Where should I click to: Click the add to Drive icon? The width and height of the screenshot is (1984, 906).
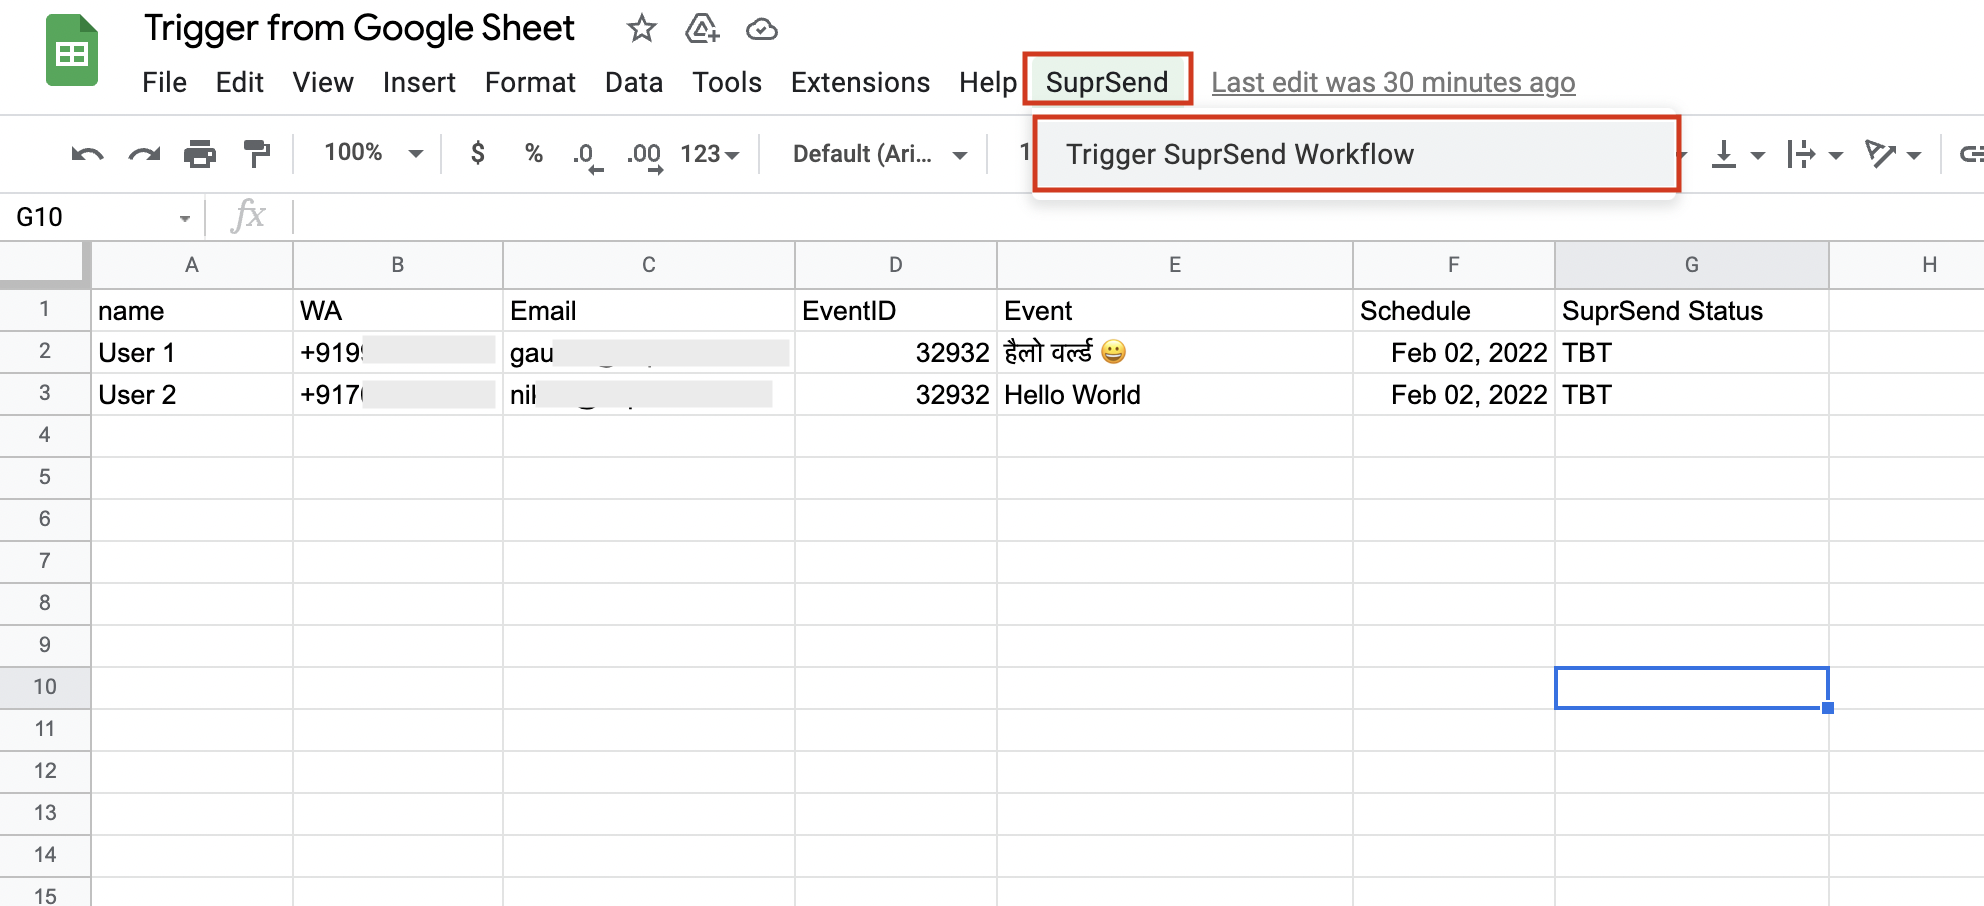[702, 29]
